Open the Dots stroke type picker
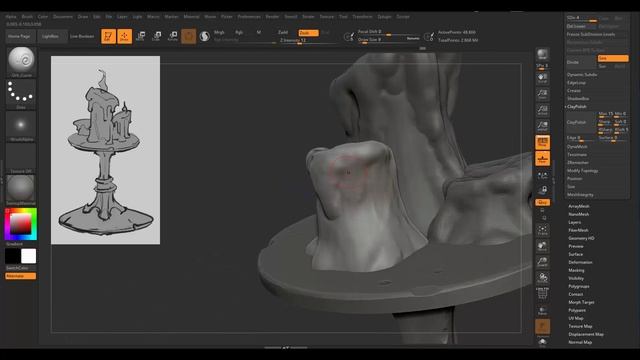The width and height of the screenshot is (640, 360). [21, 94]
